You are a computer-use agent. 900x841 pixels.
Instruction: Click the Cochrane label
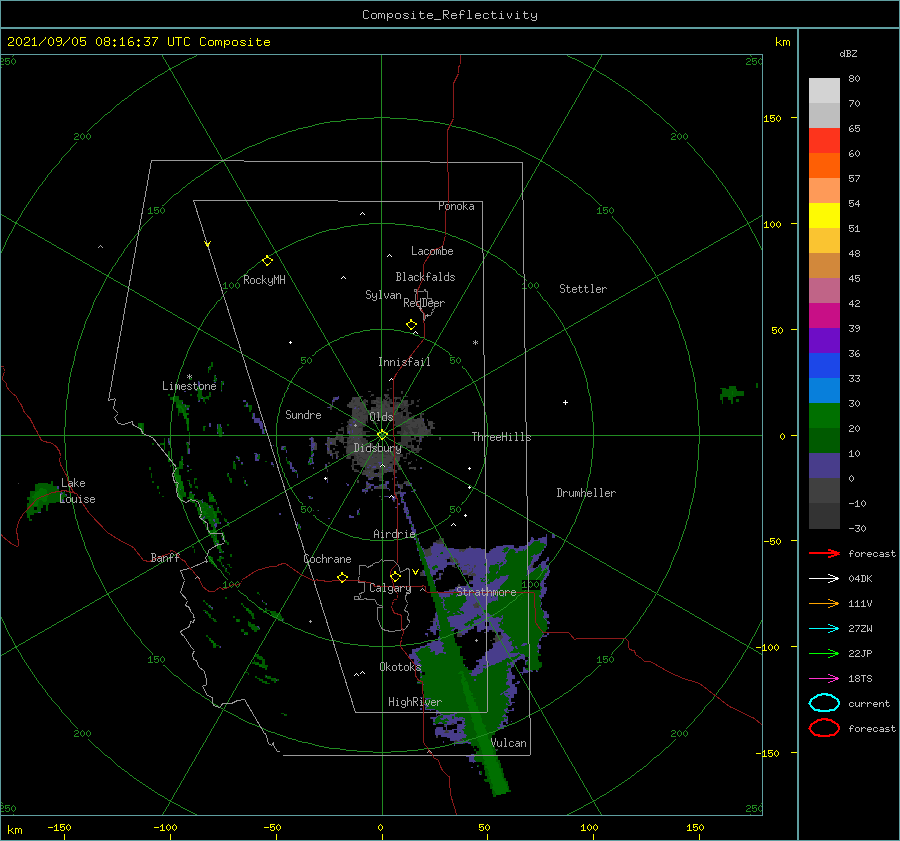coord(327,559)
